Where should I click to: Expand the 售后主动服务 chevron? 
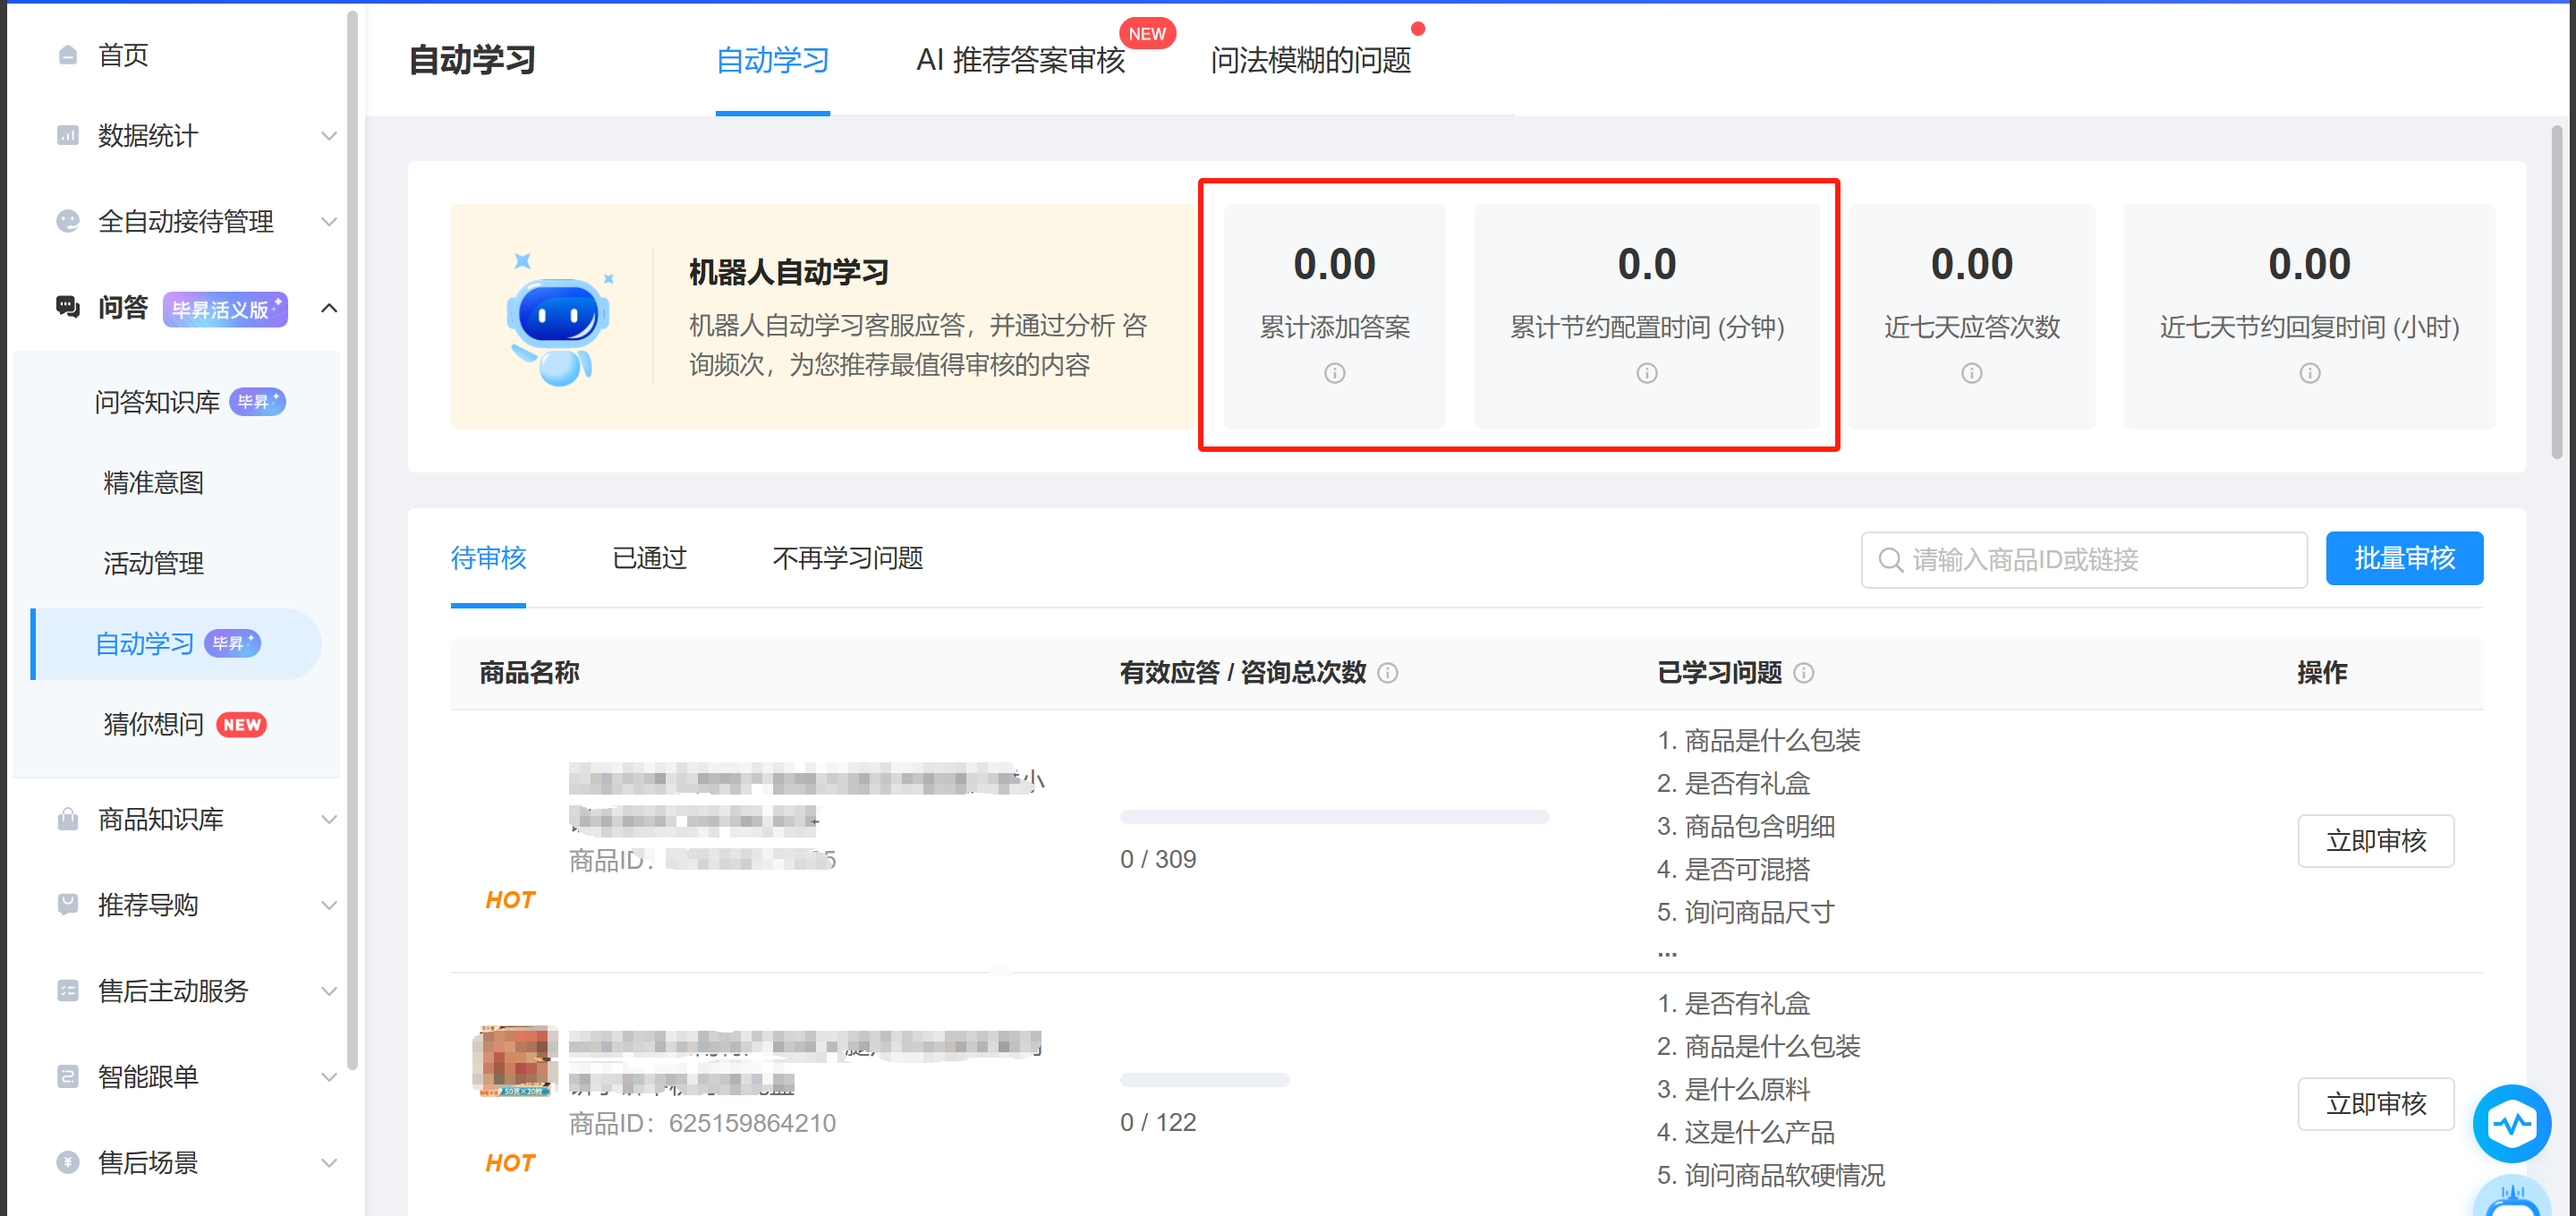(x=328, y=991)
